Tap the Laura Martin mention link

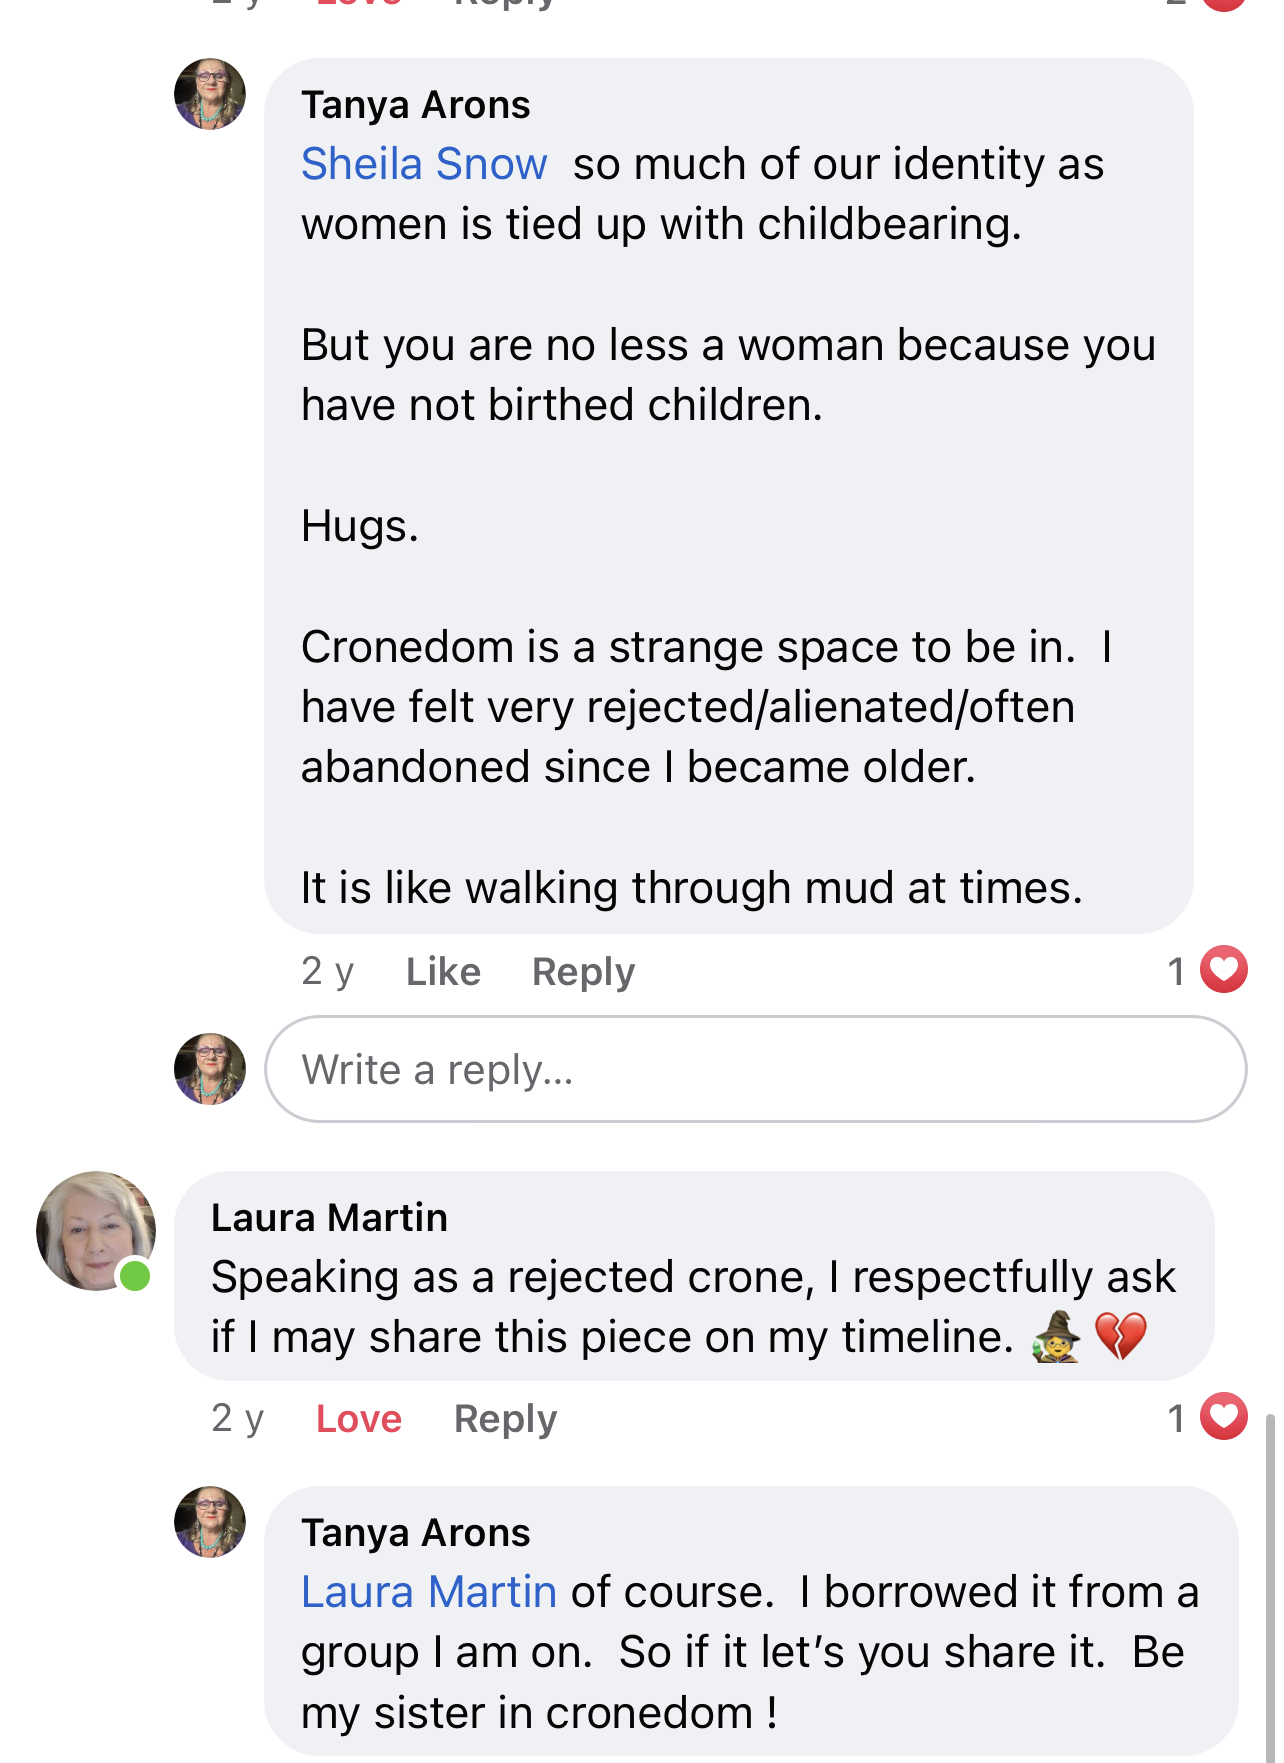pyautogui.click(x=429, y=1592)
